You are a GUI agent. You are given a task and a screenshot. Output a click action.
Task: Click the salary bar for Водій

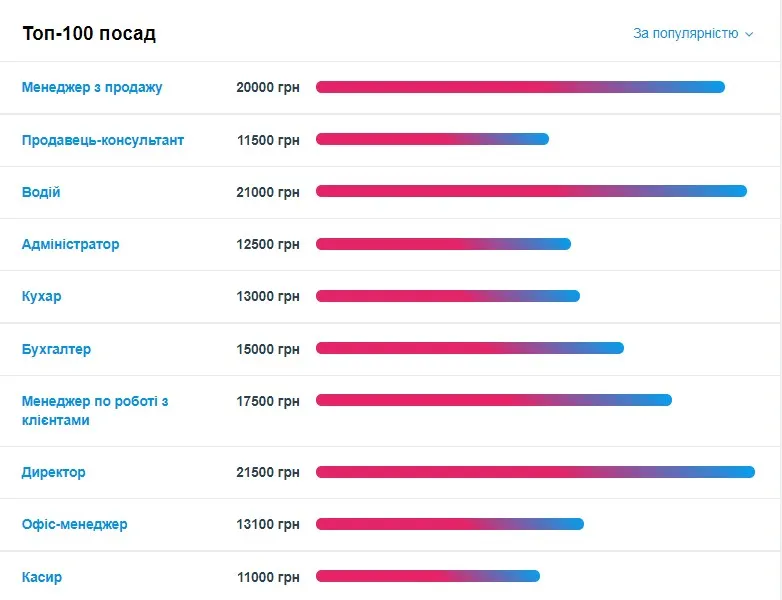531,191
